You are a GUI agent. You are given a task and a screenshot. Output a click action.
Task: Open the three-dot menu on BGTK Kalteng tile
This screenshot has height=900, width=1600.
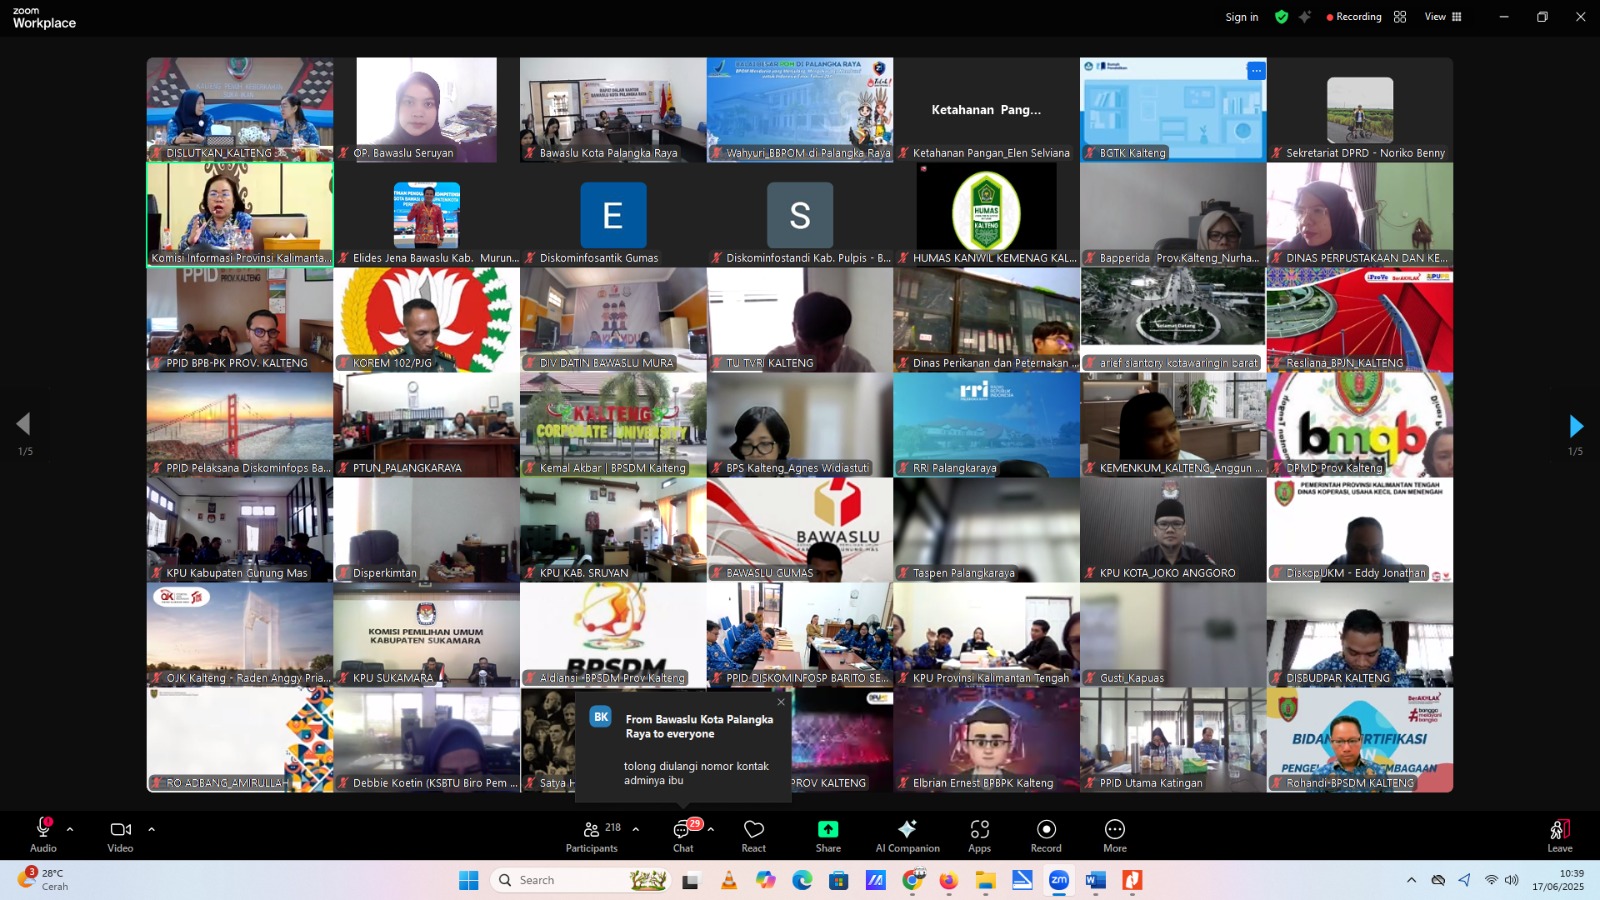pos(1256,70)
